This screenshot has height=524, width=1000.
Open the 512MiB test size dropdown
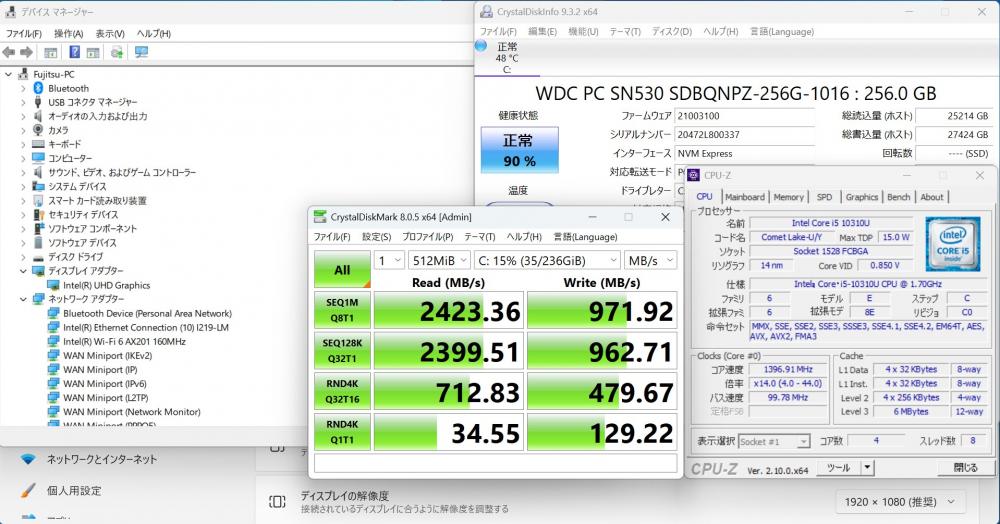coord(439,260)
